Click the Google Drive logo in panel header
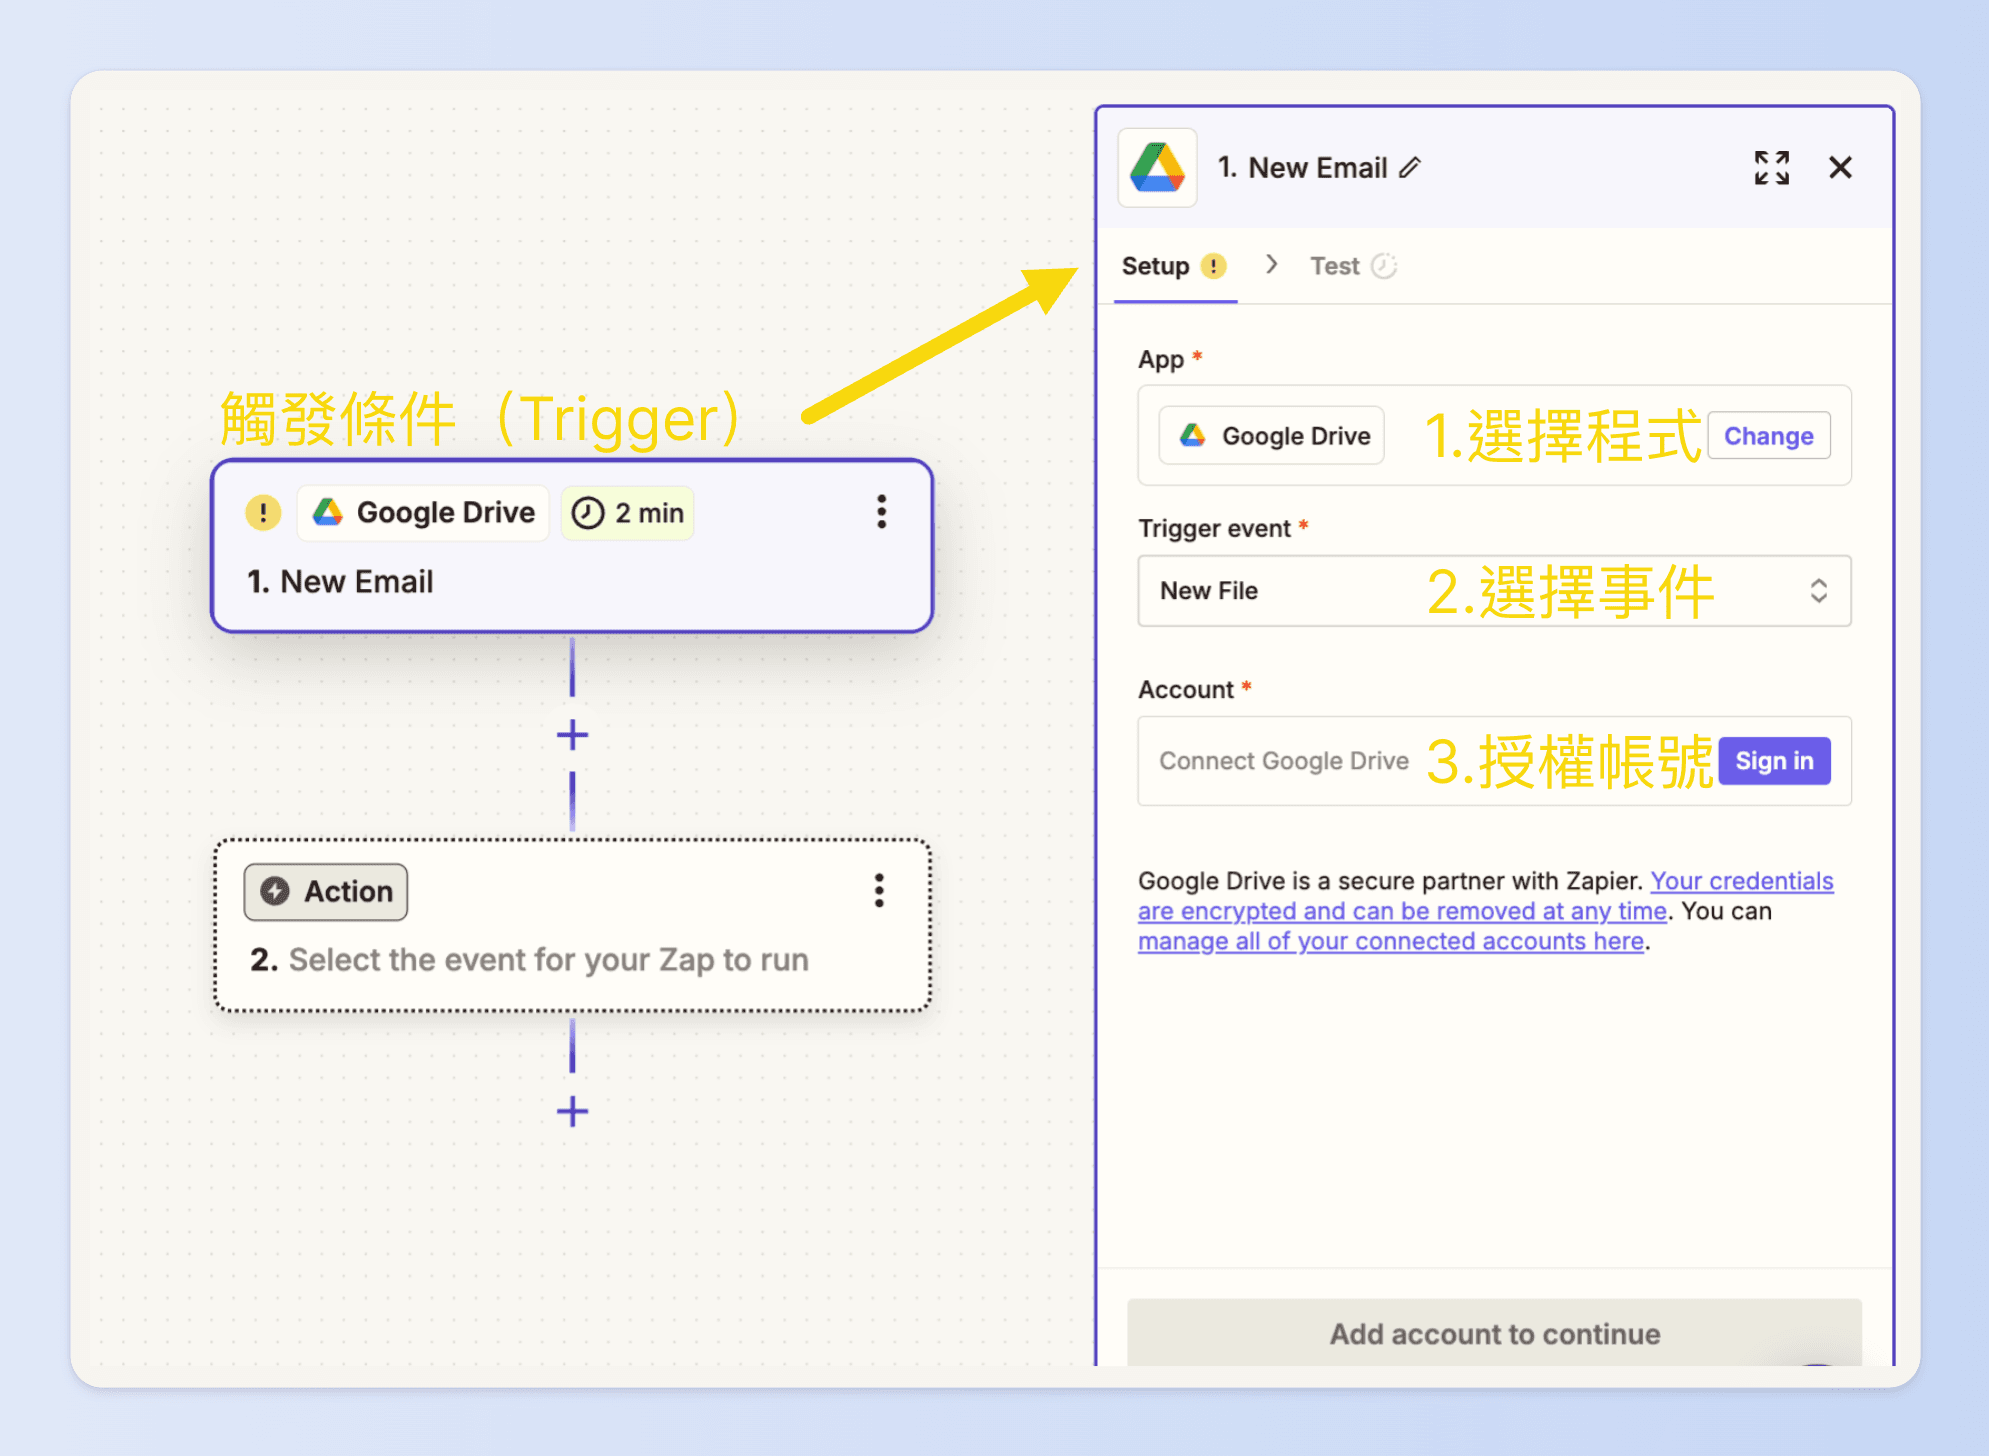This screenshot has width=1989, height=1456. point(1157,168)
